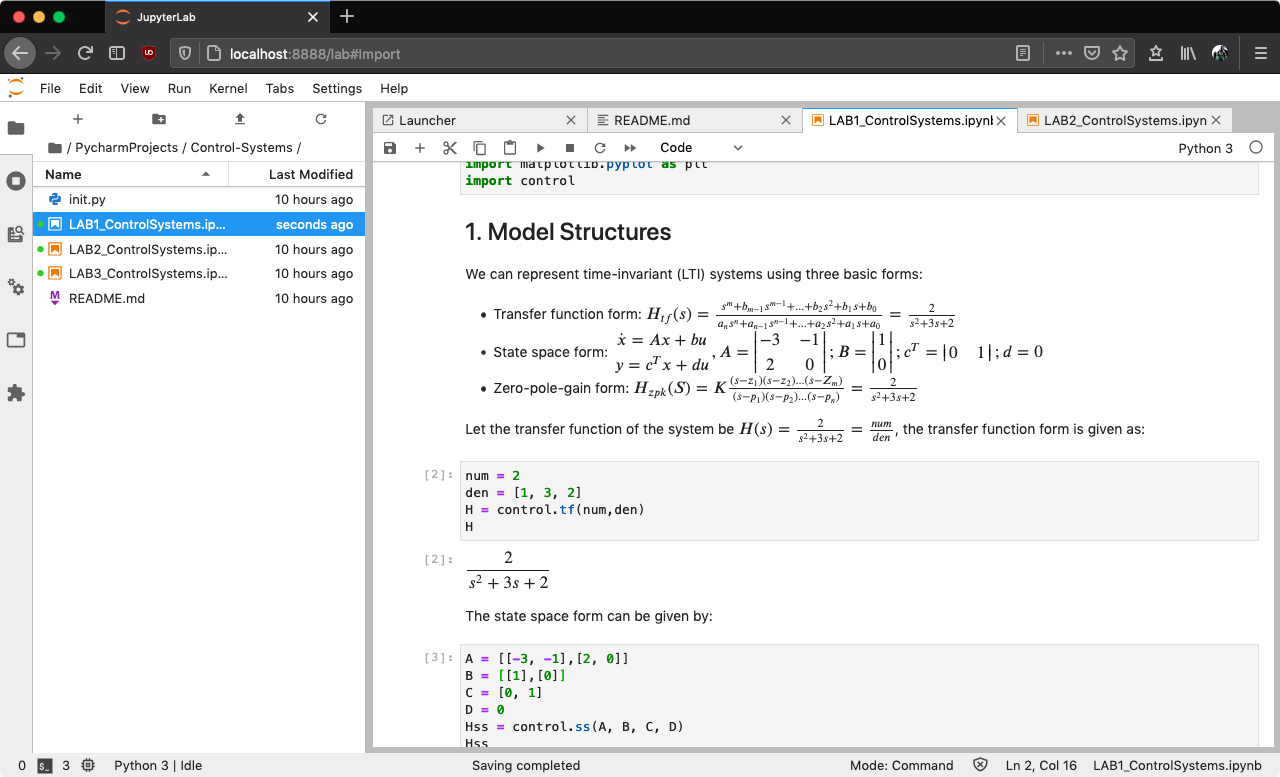Open the Firefox overflow menu

(x=1063, y=52)
